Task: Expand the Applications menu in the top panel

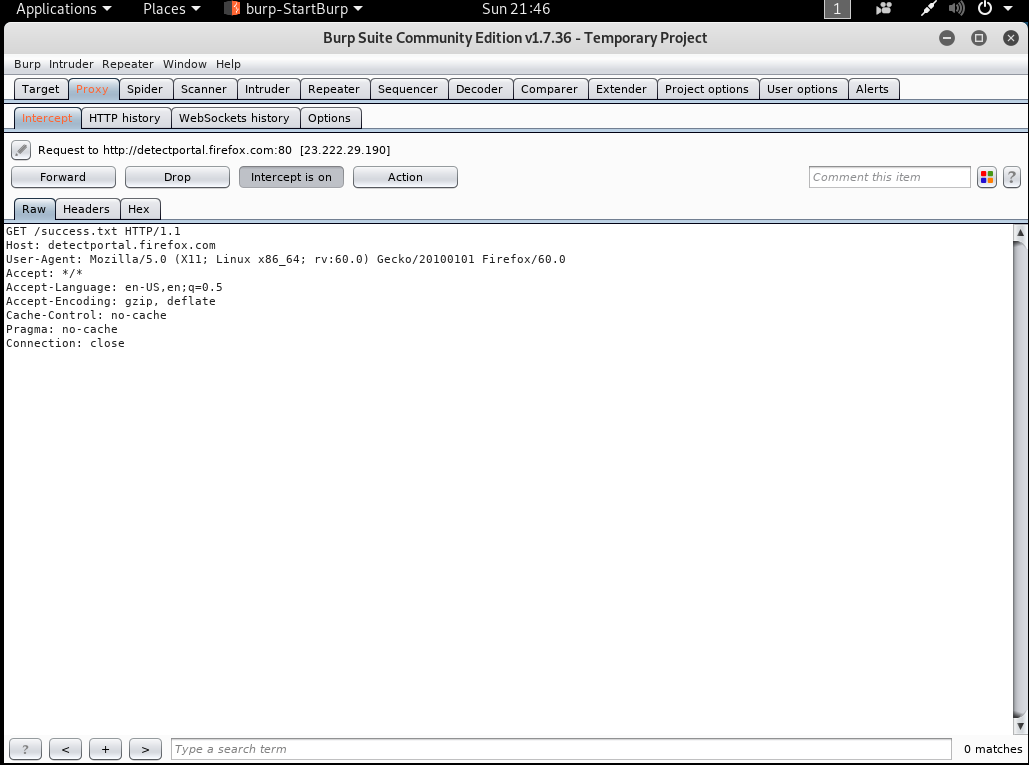Action: coord(57,9)
